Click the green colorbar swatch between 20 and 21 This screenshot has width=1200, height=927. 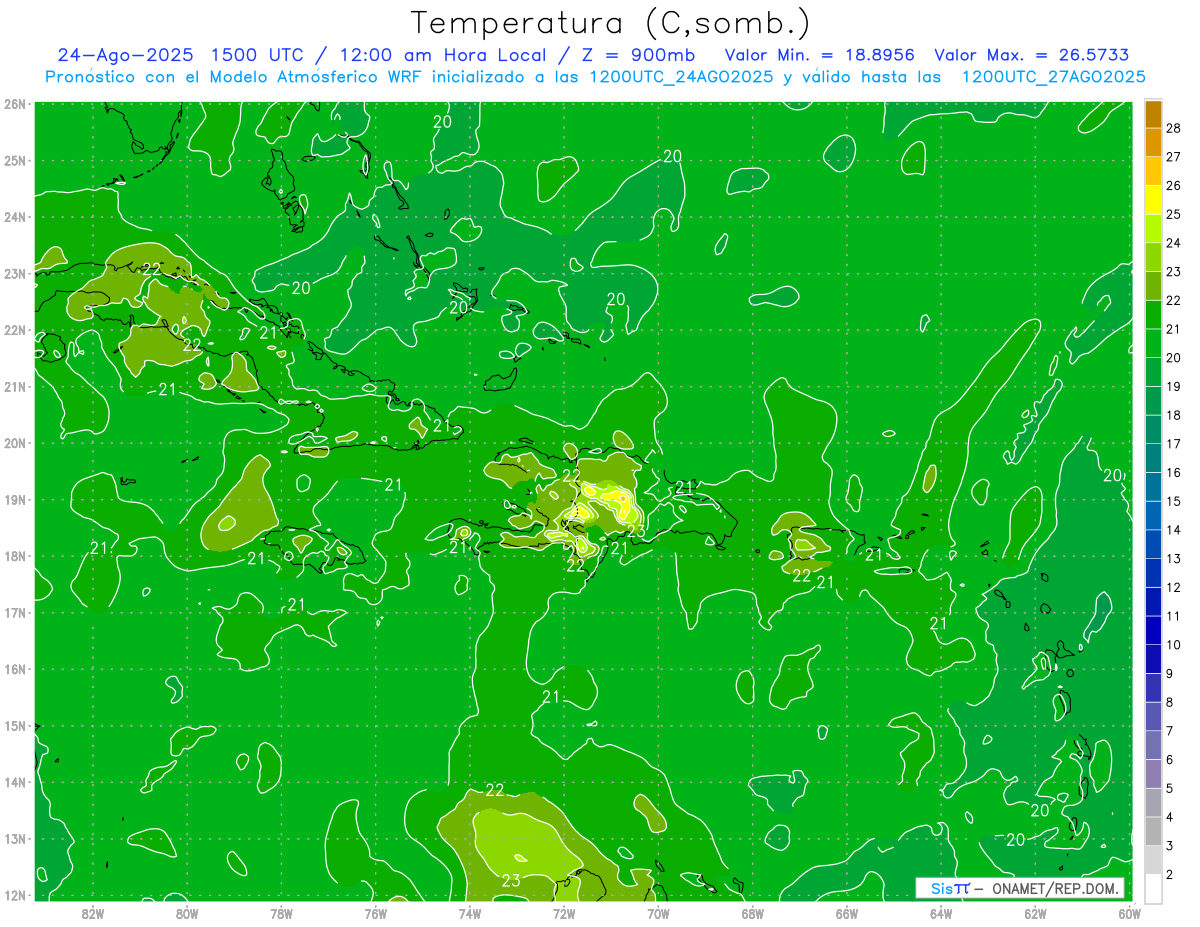[1153, 343]
